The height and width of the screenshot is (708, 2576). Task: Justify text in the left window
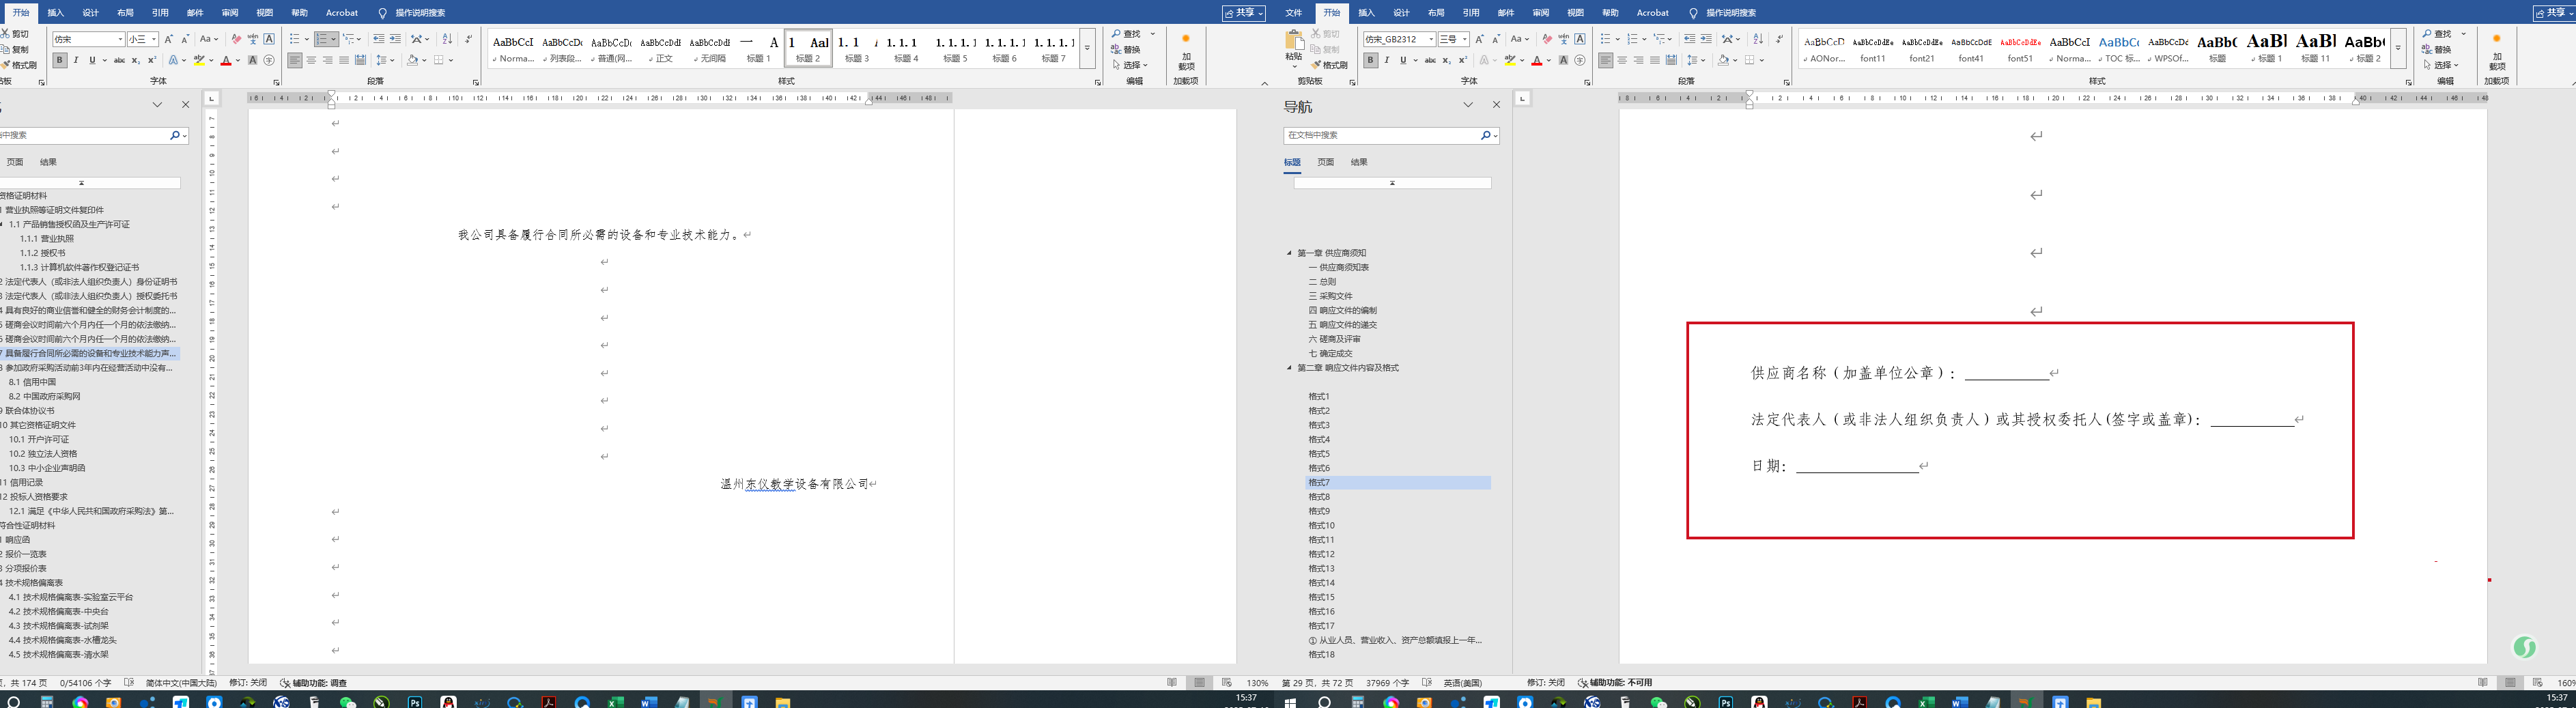pos(344,60)
